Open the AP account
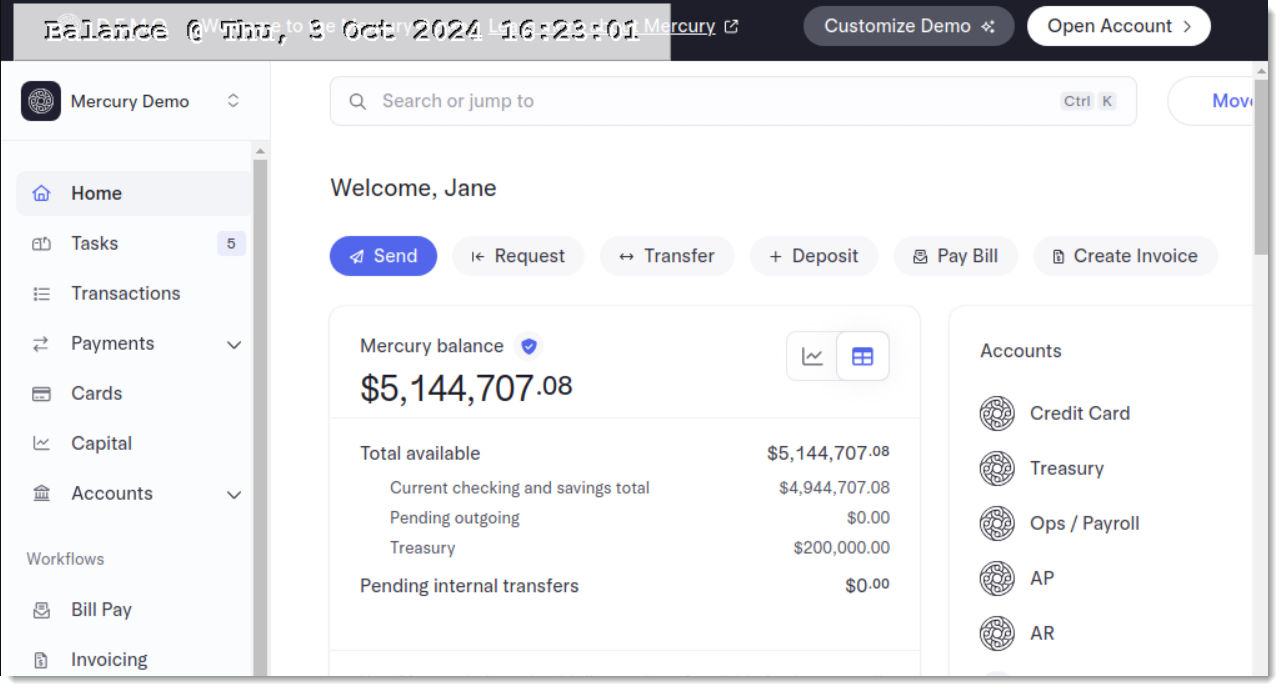Image resolution: width=1283 pixels, height=691 pixels. 1041,578
